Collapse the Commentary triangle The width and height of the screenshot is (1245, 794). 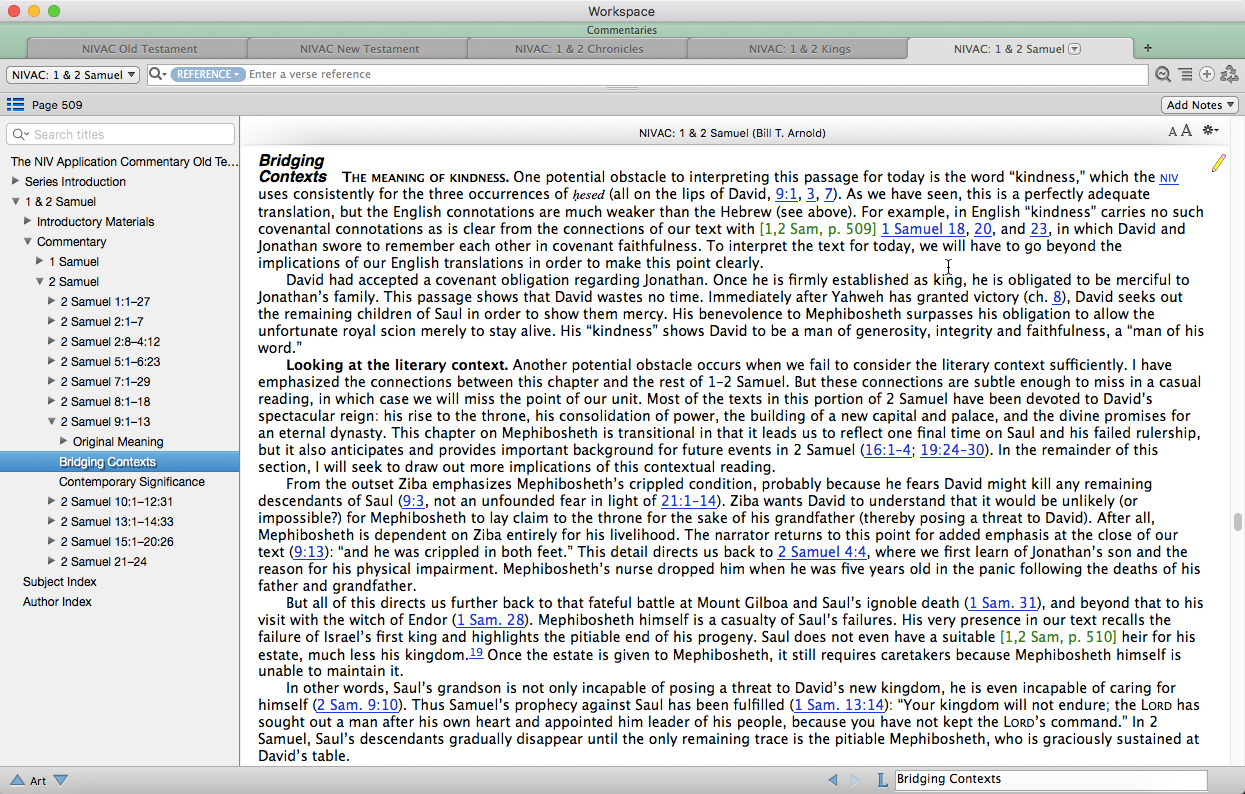pyautogui.click(x=28, y=241)
